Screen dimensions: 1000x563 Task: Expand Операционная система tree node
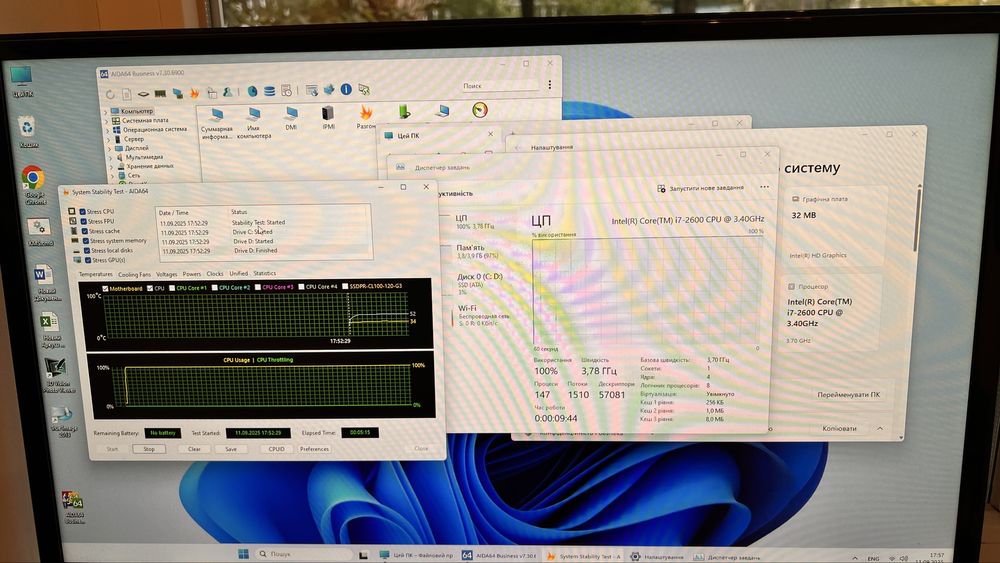click(107, 130)
